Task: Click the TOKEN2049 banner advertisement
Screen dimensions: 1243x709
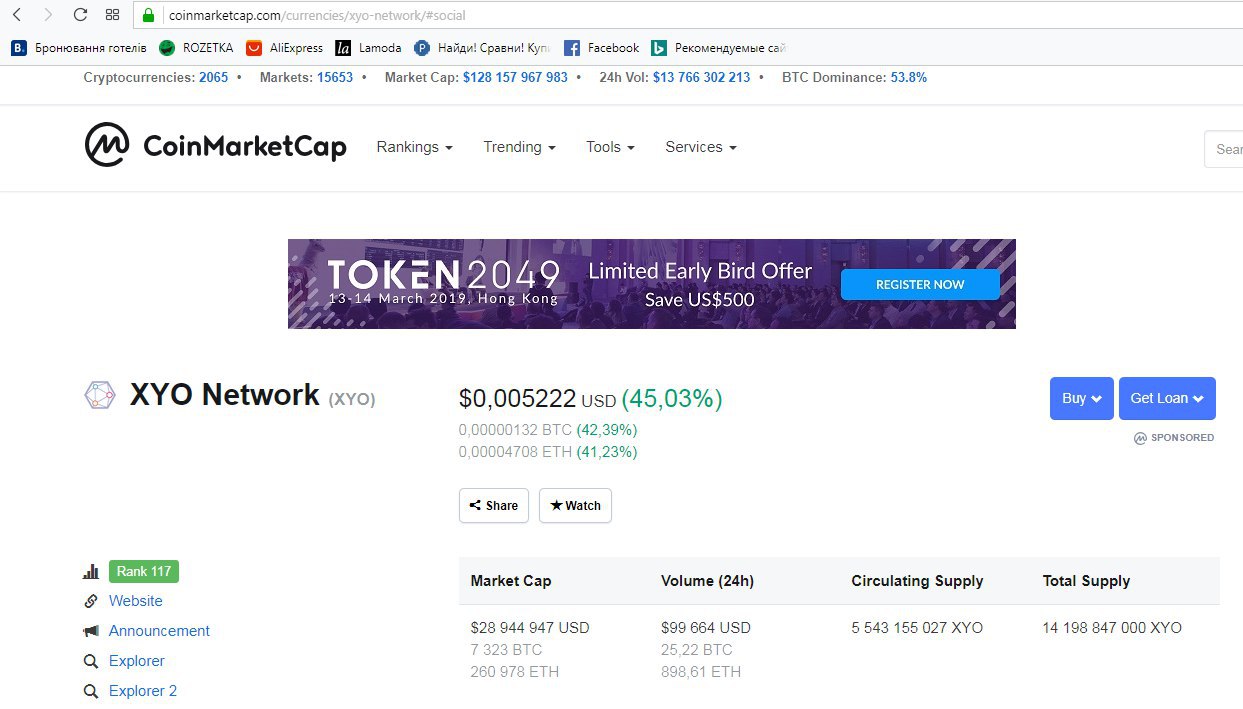Action: click(652, 284)
